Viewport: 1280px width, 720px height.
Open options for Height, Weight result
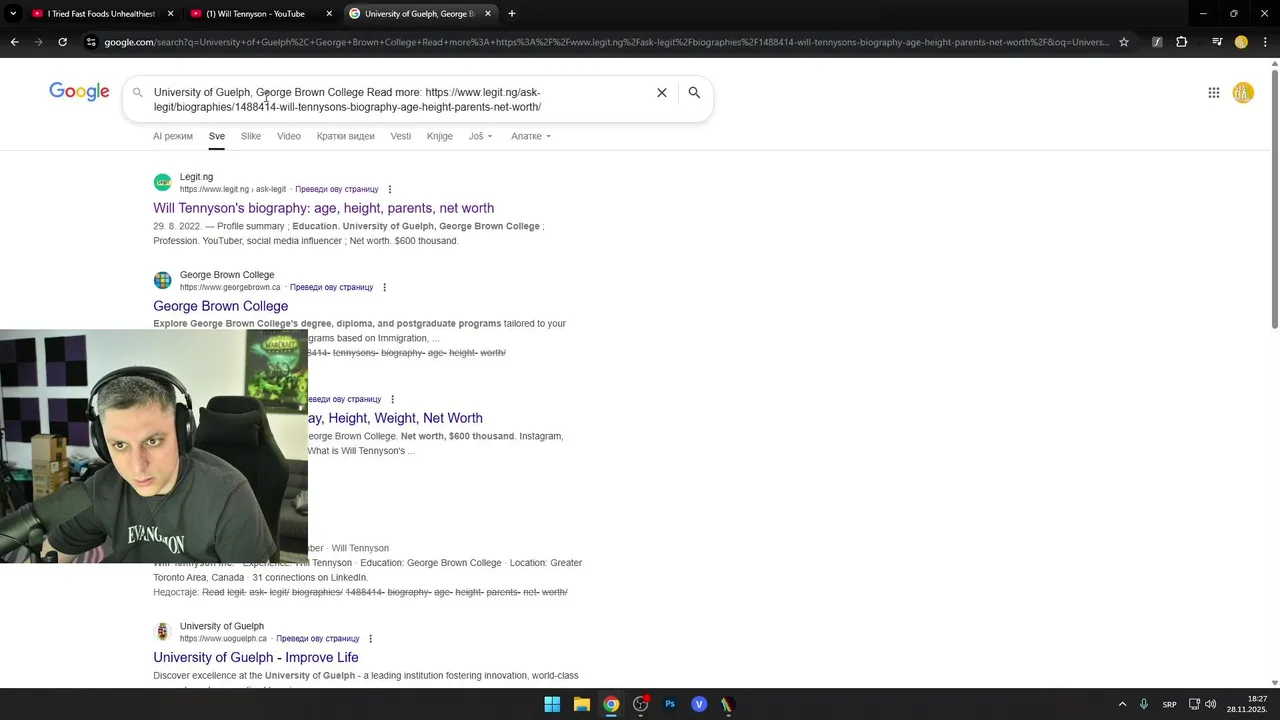pyautogui.click(x=392, y=399)
